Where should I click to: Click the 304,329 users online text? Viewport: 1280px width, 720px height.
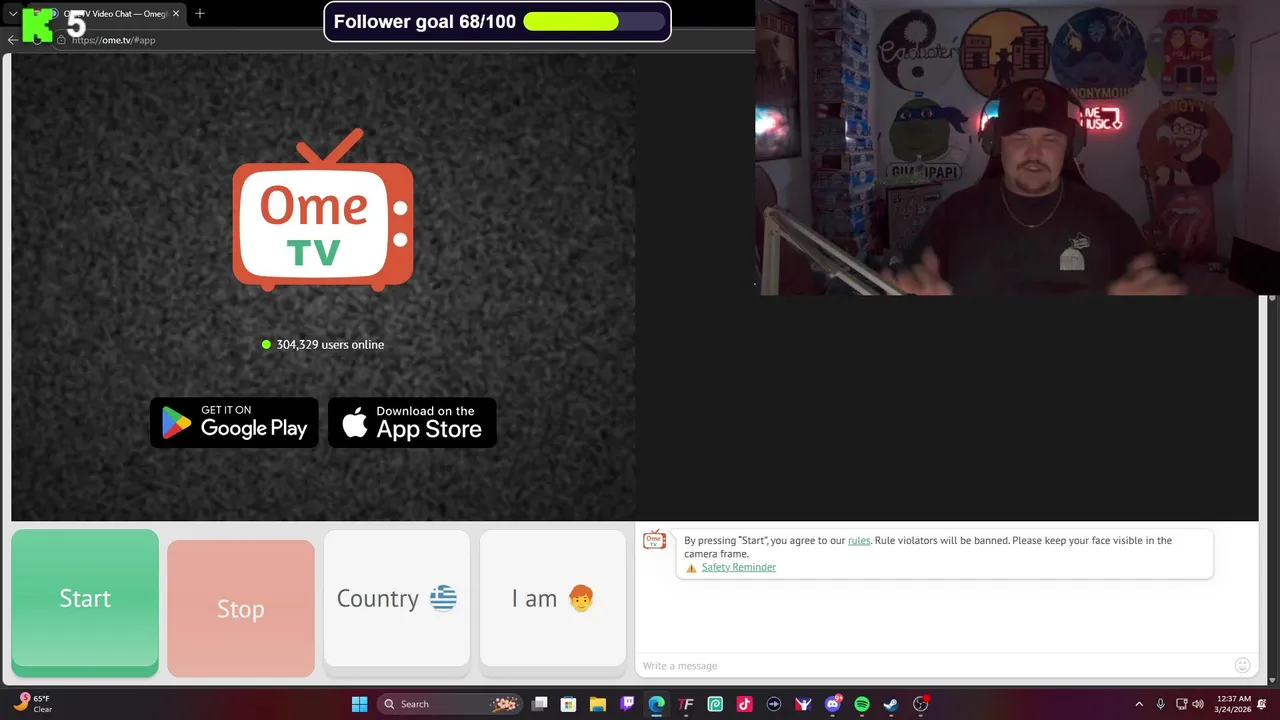coord(323,344)
